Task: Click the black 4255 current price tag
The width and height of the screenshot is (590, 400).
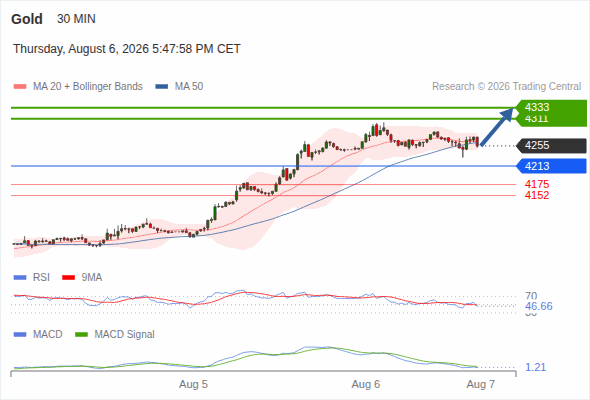Action: point(551,146)
